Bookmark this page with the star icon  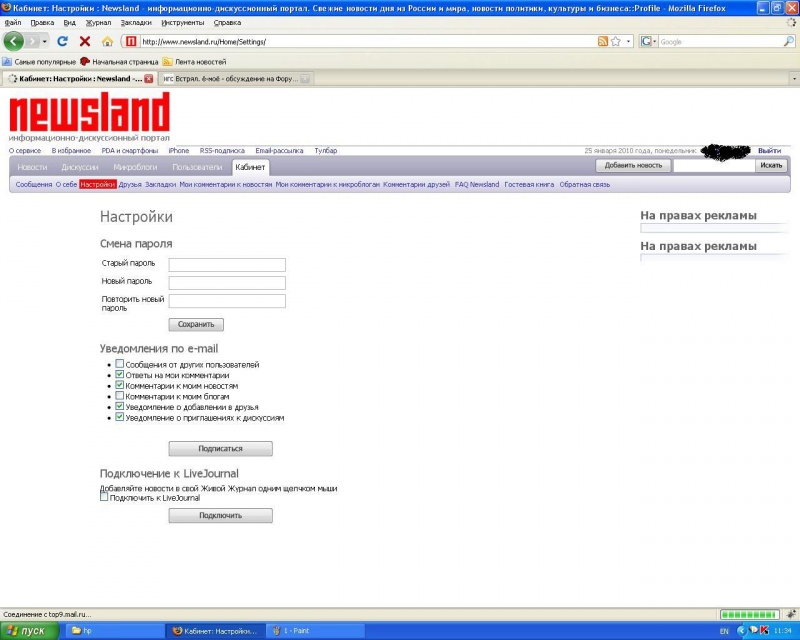616,41
